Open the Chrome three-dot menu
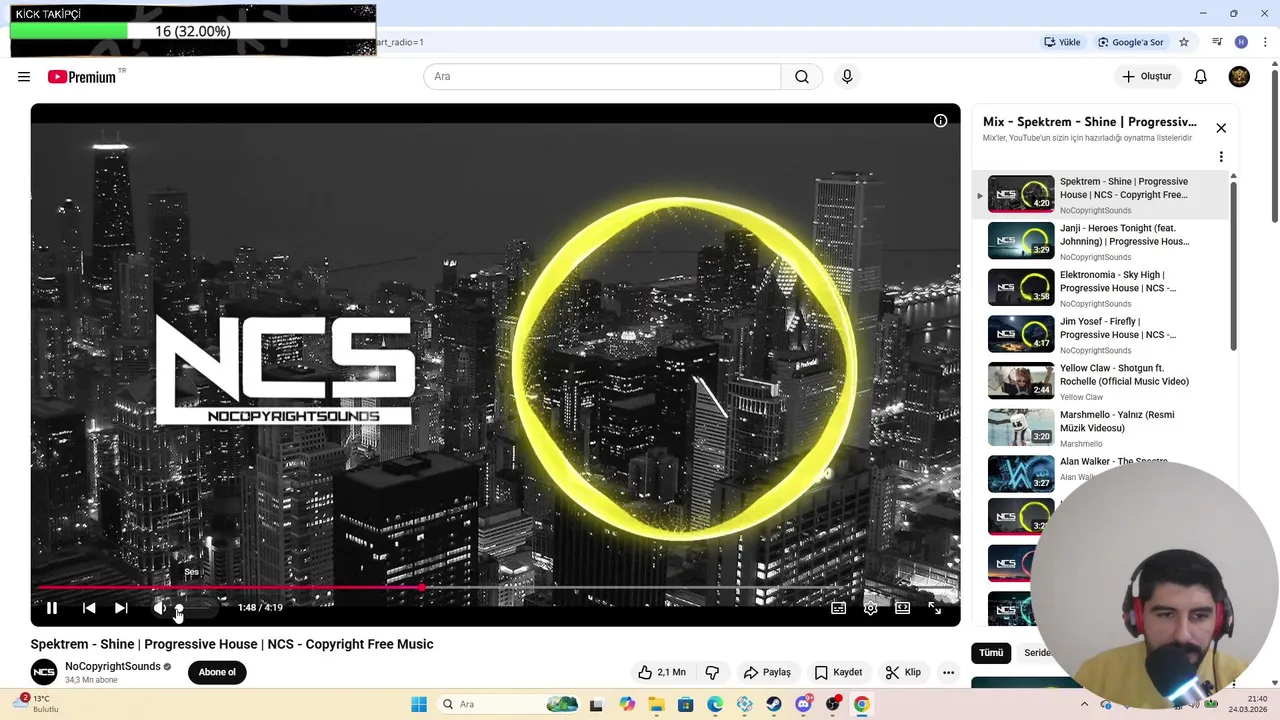This screenshot has width=1280, height=720. (1265, 42)
